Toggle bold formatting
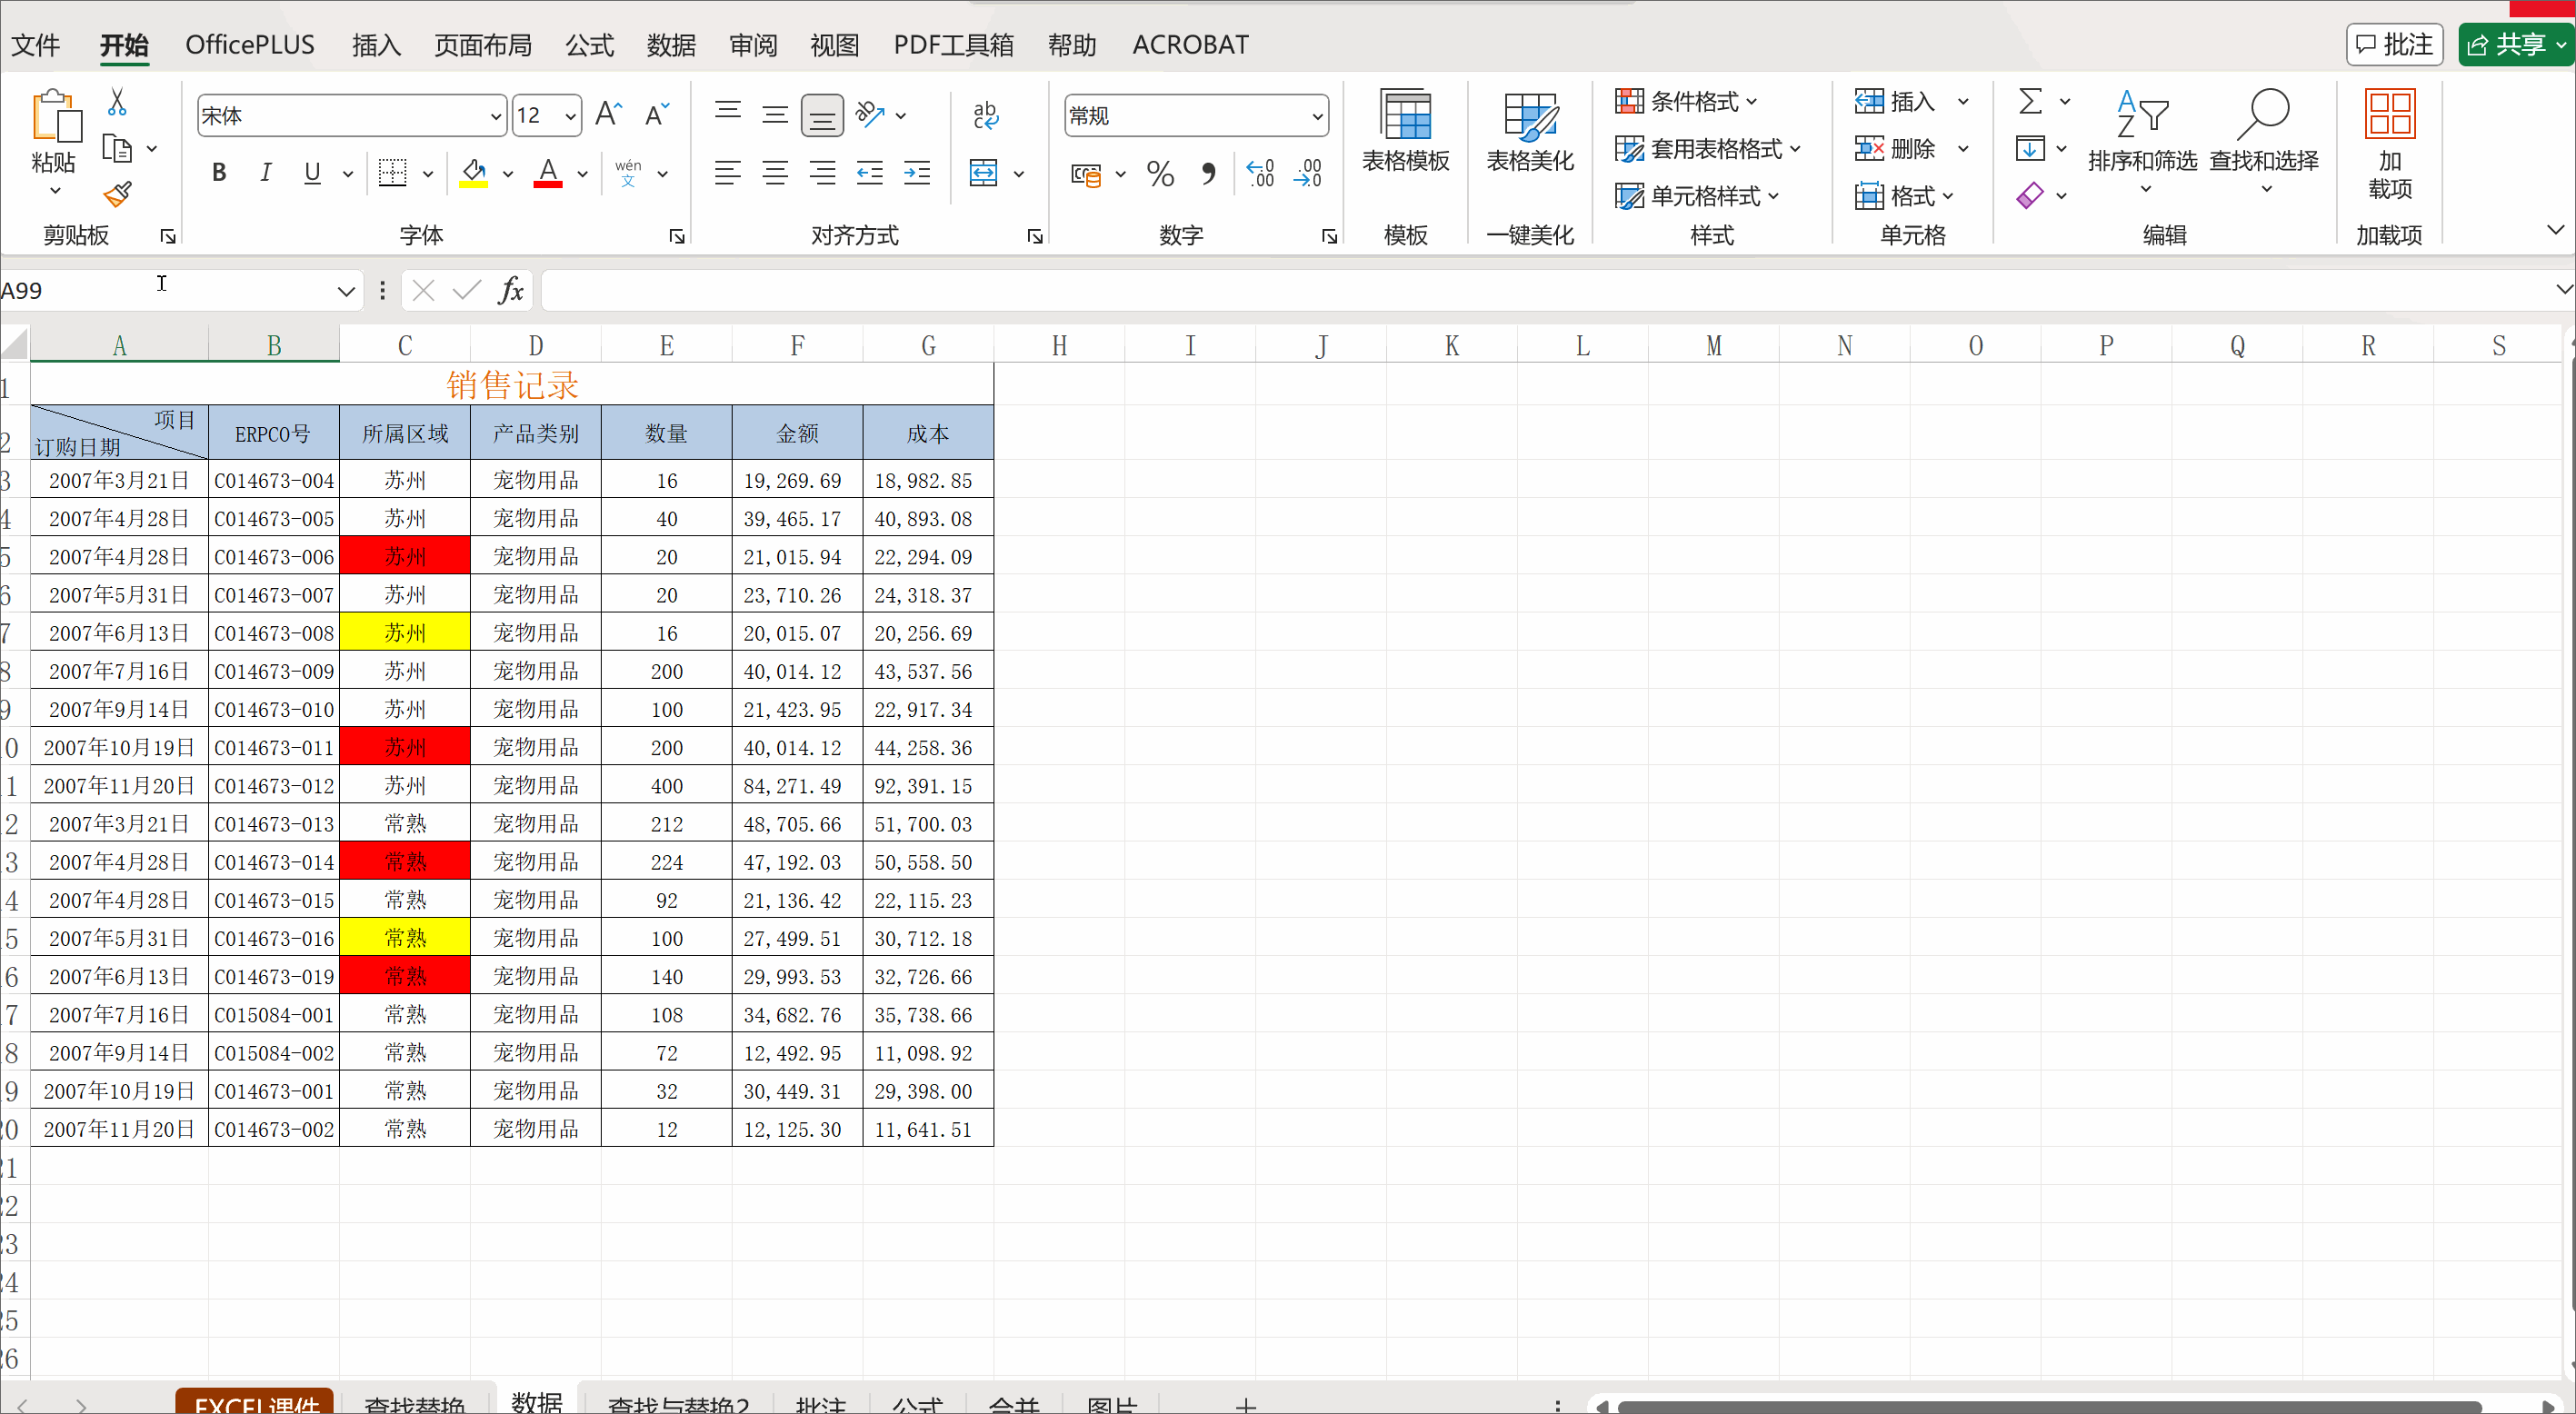The height and width of the screenshot is (1414, 2576). click(219, 172)
